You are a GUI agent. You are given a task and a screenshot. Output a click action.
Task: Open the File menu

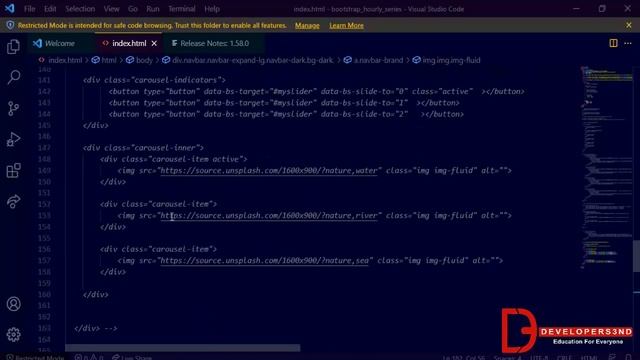point(29,9)
